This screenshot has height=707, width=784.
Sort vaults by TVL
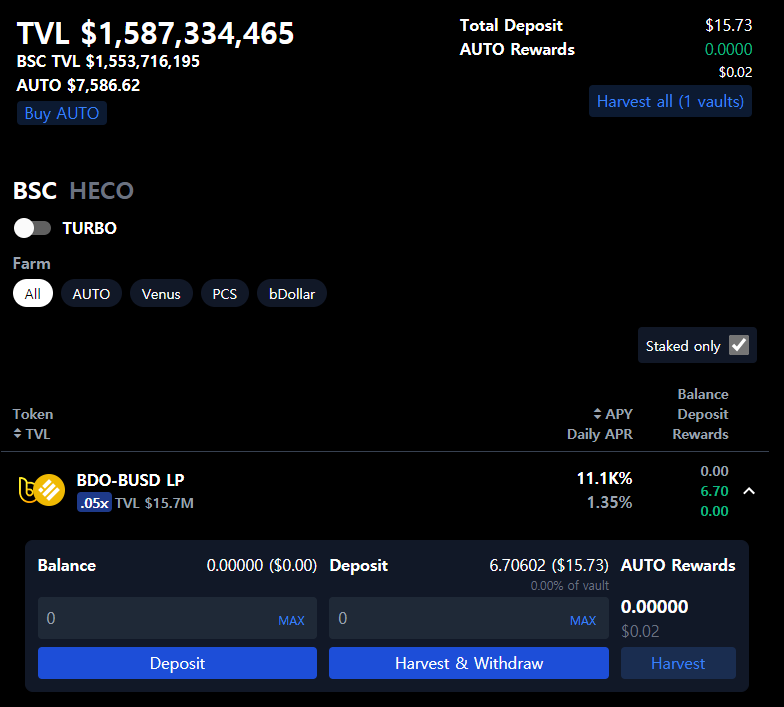click(32, 434)
